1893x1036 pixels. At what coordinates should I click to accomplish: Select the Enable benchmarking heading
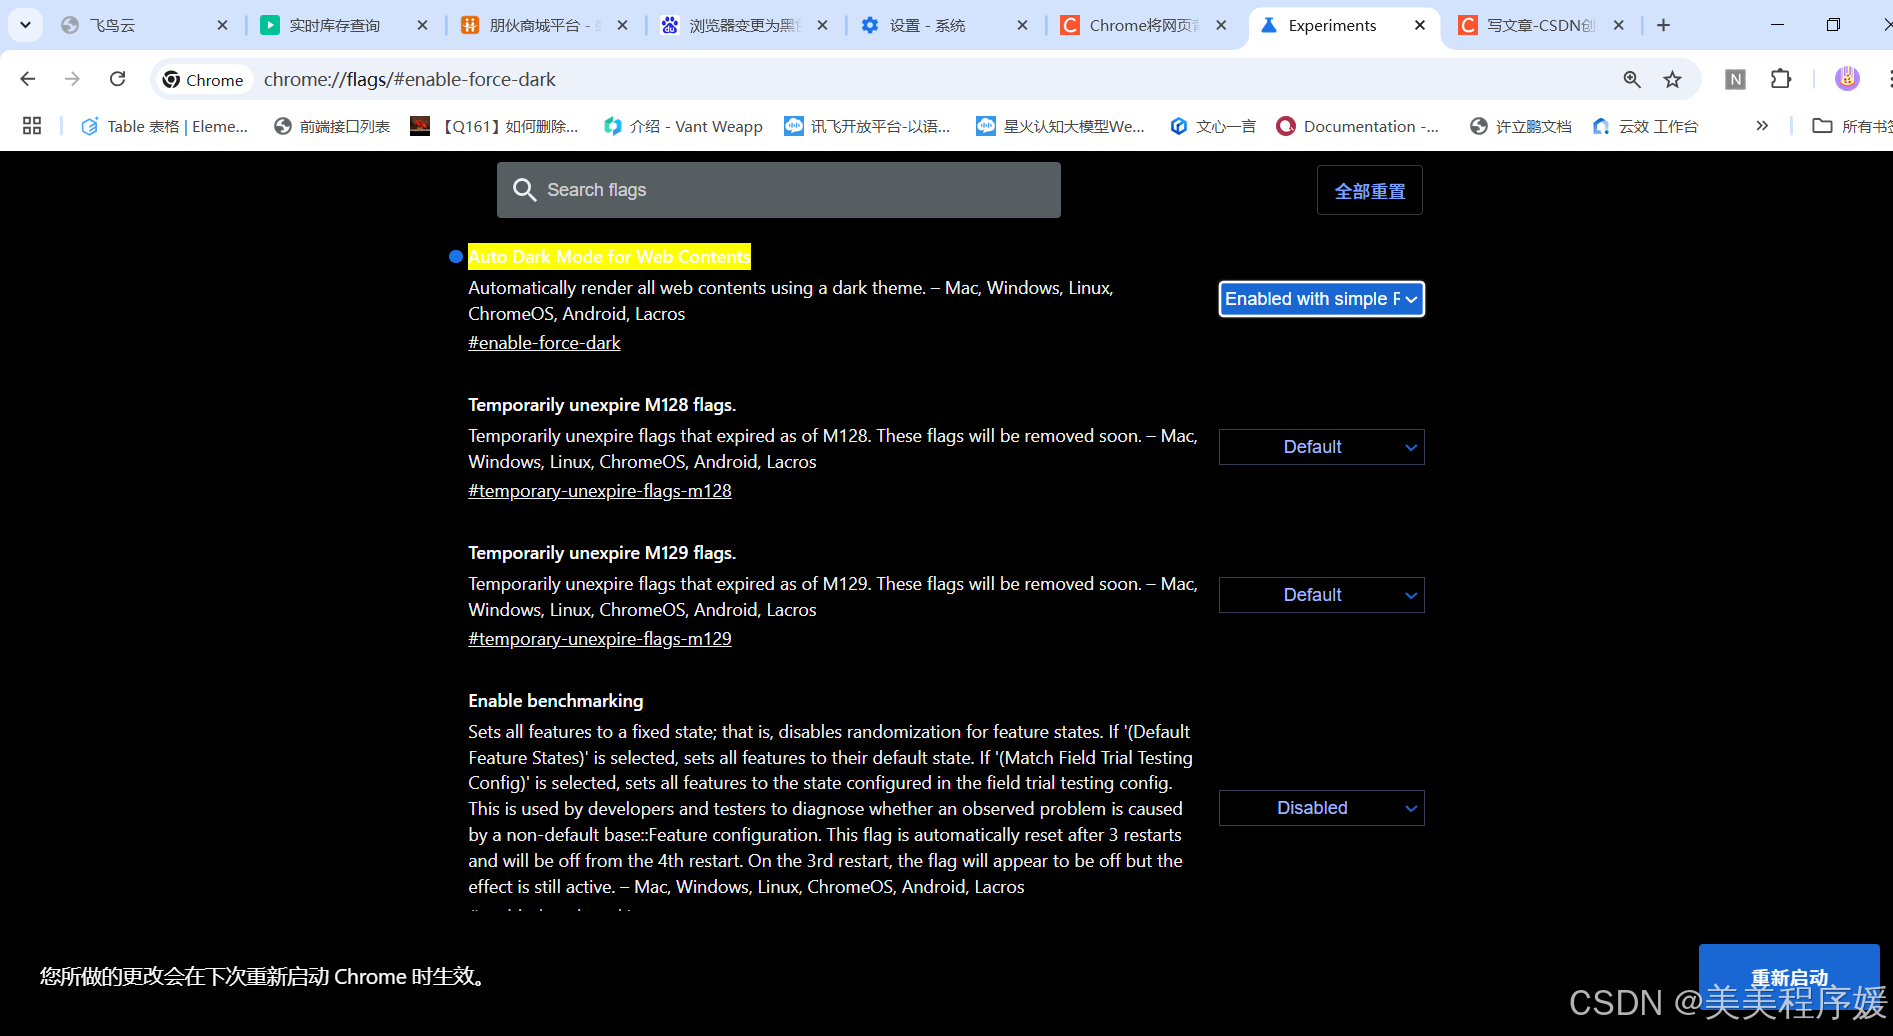click(556, 701)
